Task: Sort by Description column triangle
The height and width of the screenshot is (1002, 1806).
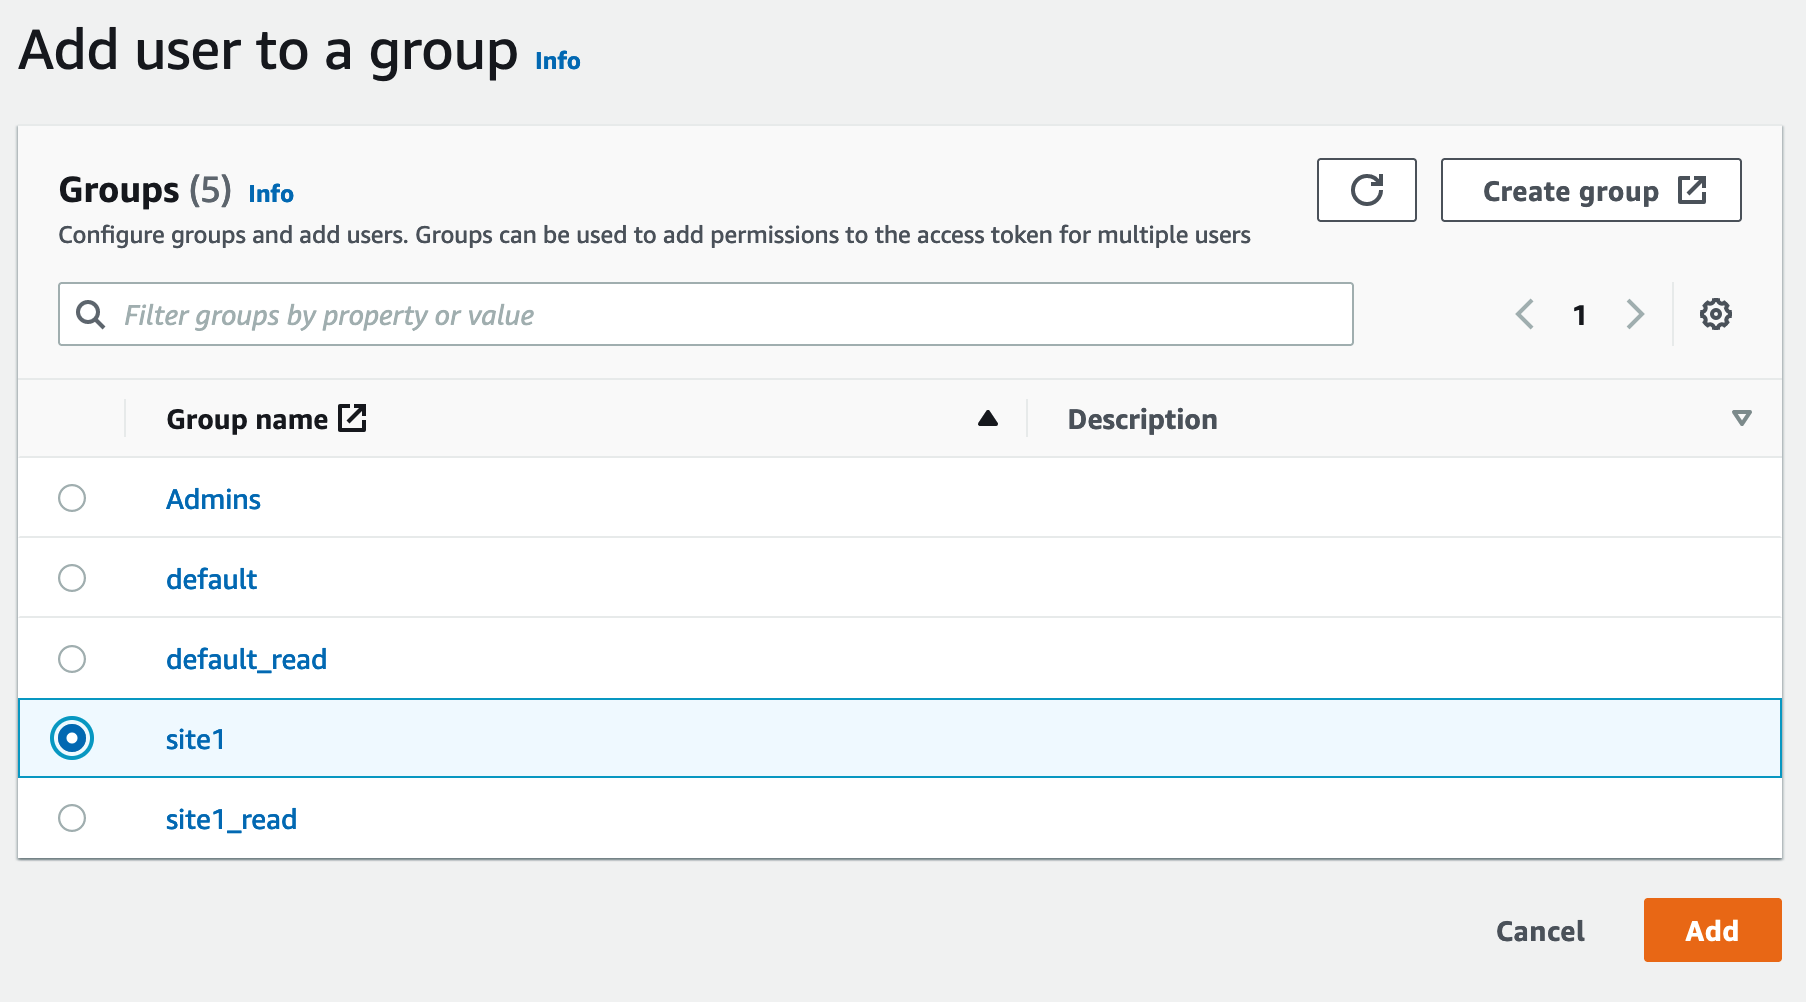Action: [1741, 418]
